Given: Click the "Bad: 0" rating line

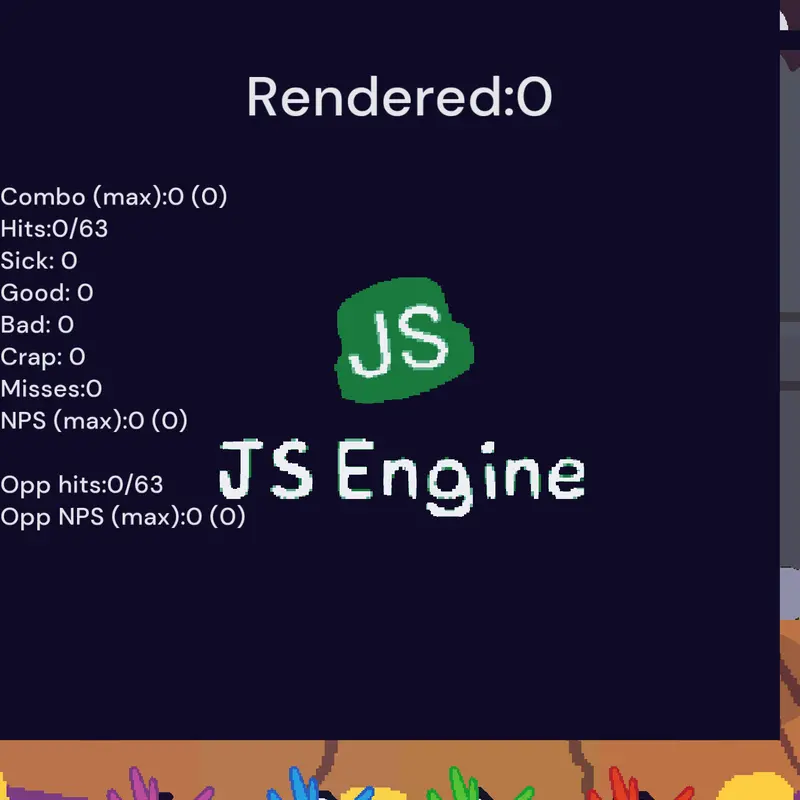Looking at the screenshot, I should click(x=37, y=324).
